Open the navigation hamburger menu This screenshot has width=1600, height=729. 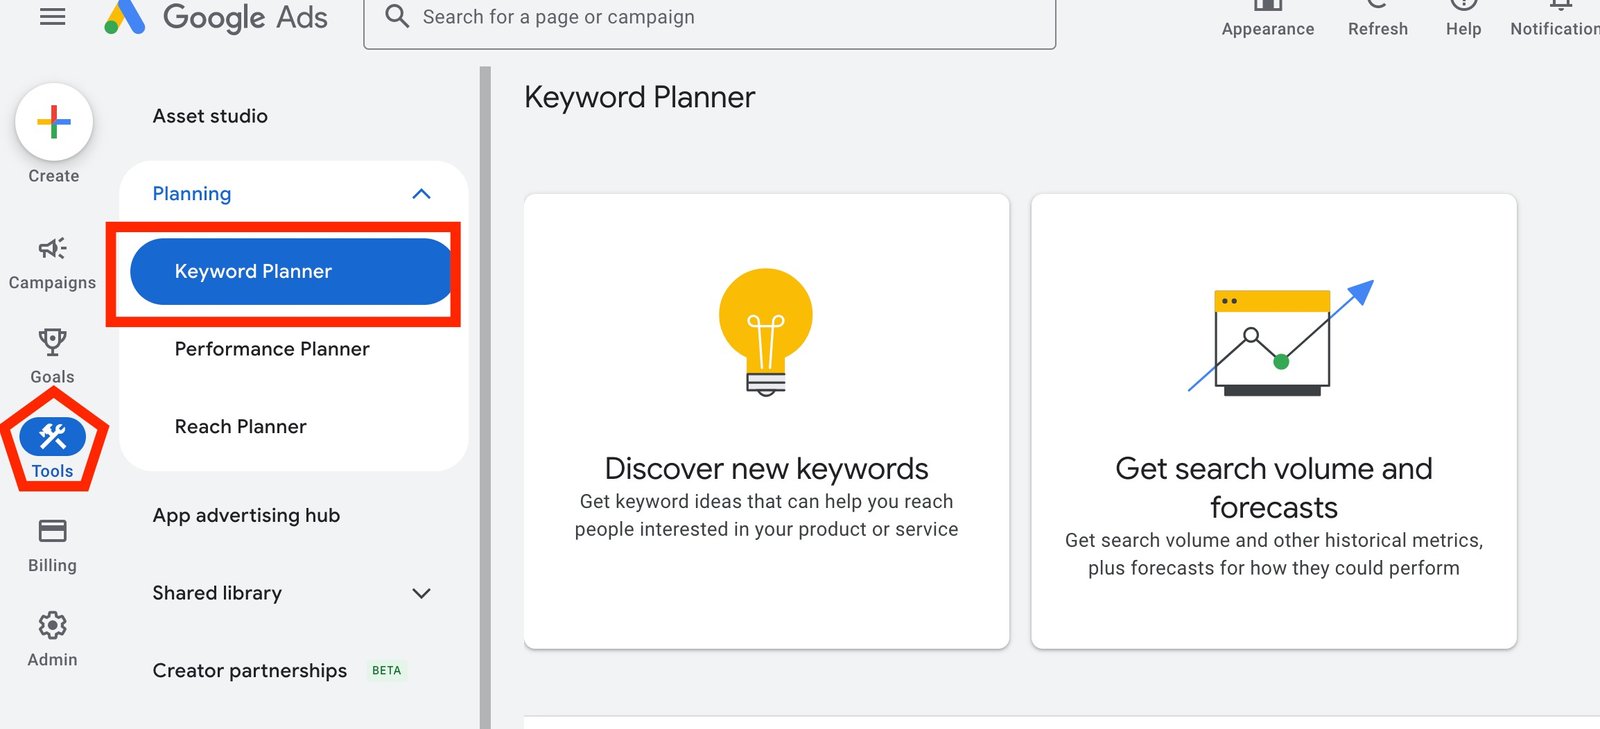tap(51, 16)
